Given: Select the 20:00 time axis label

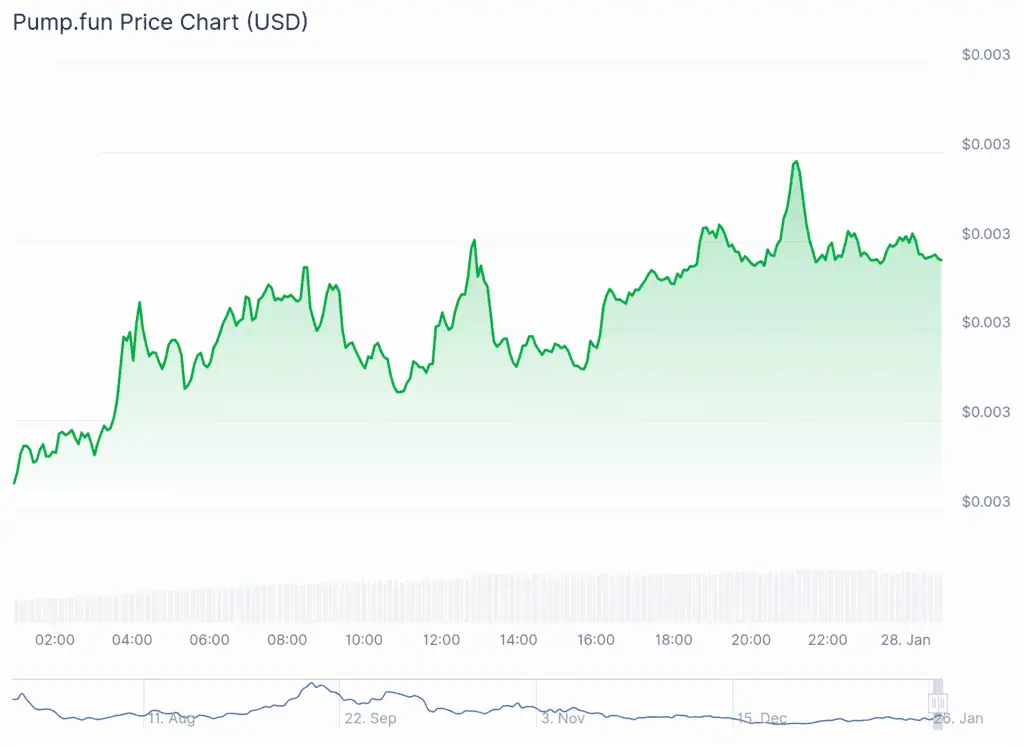Looking at the screenshot, I should pos(751,640).
